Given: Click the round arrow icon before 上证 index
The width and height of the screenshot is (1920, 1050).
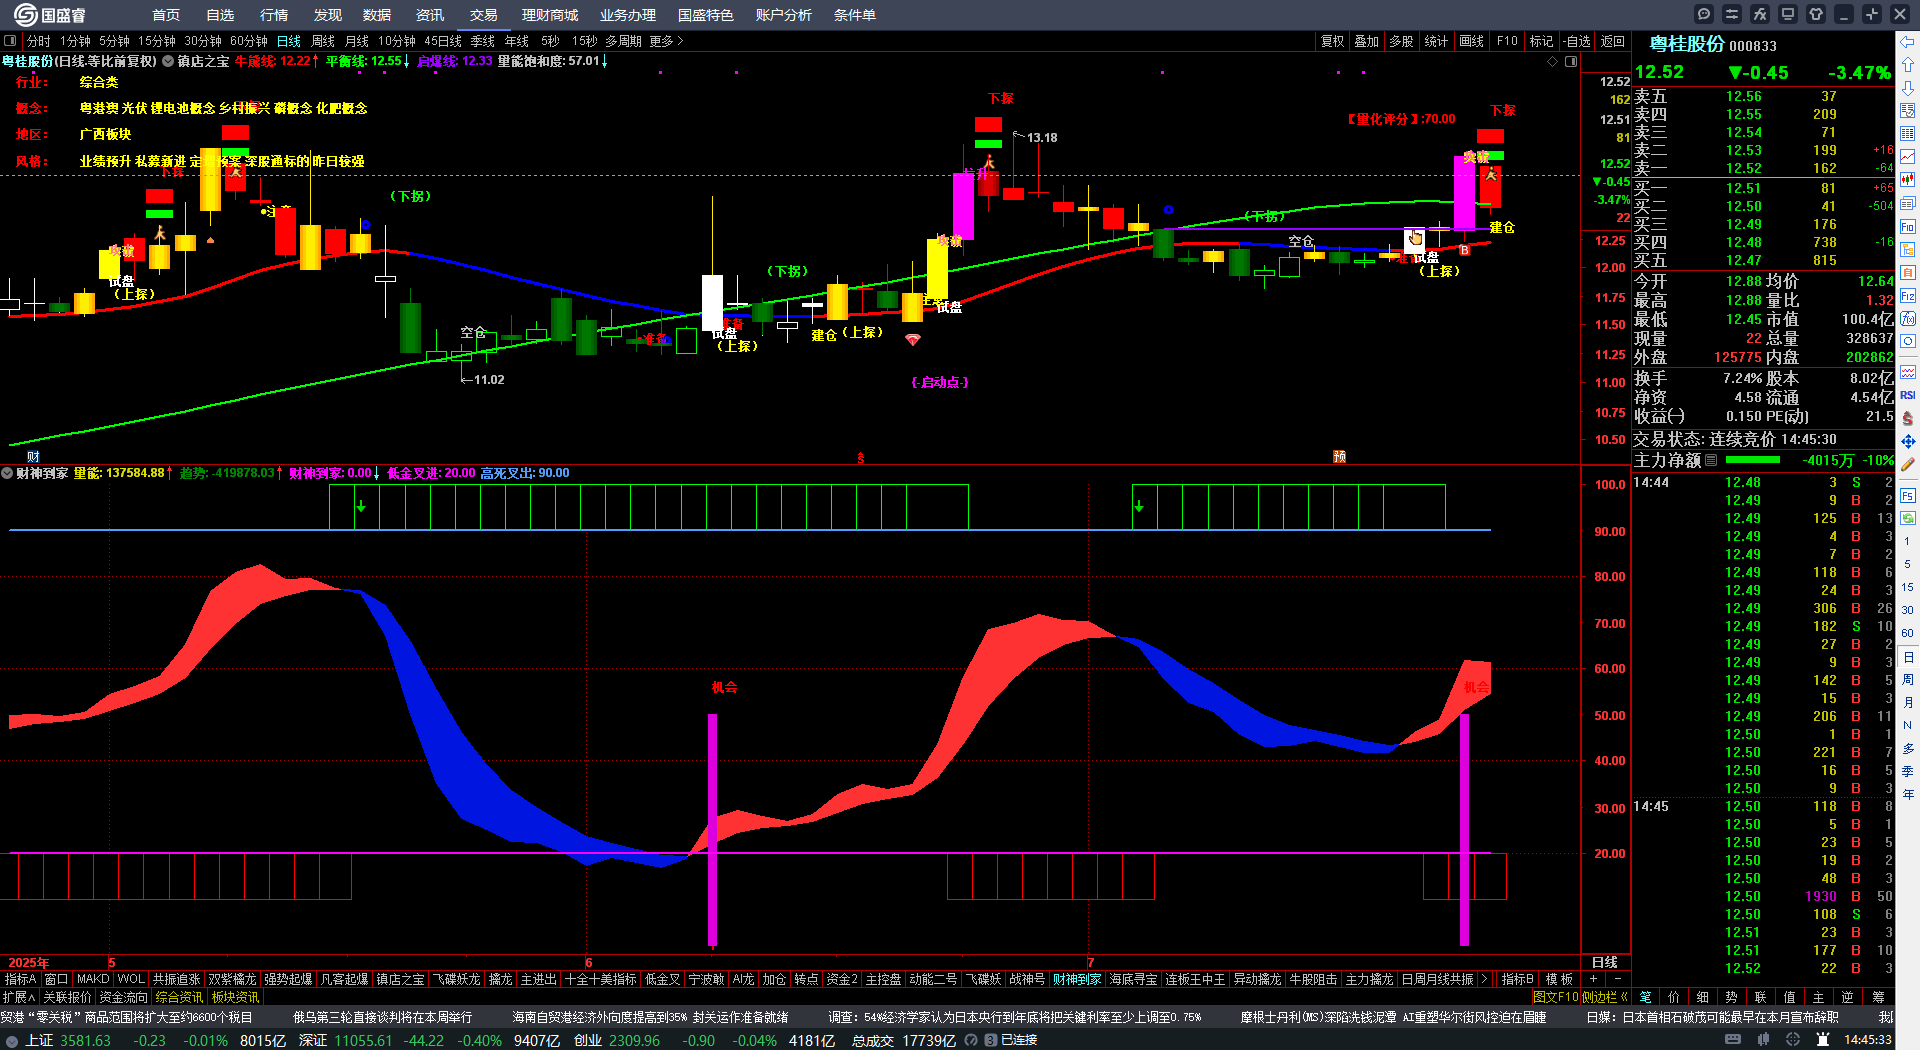Looking at the screenshot, I should pos(11,1041).
